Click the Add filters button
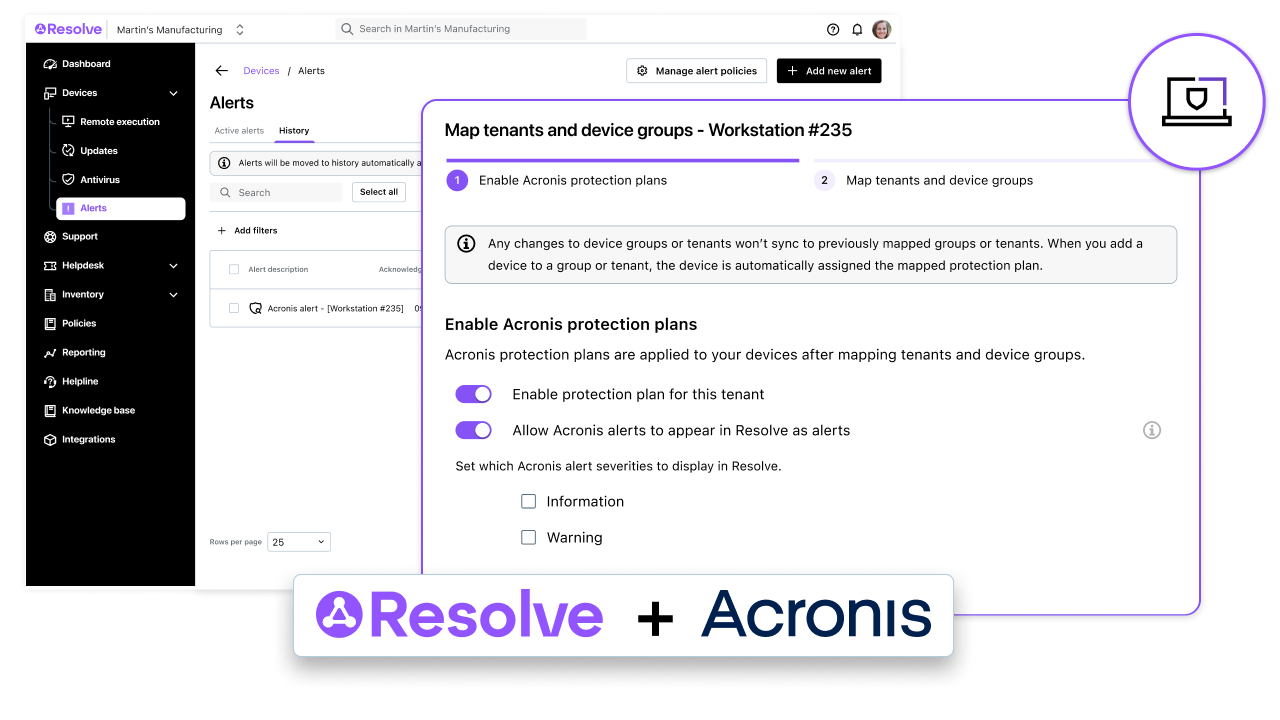This screenshot has width=1280, height=720. click(247, 231)
